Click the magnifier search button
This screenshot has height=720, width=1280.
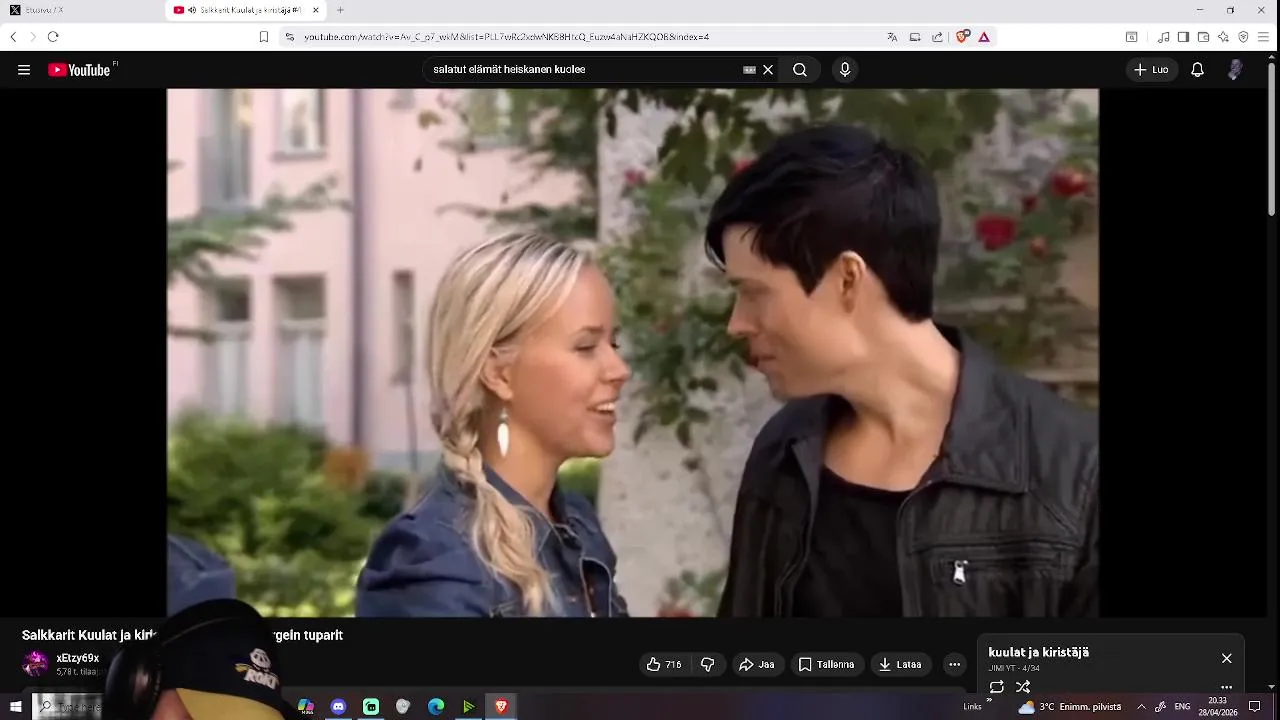pos(800,70)
